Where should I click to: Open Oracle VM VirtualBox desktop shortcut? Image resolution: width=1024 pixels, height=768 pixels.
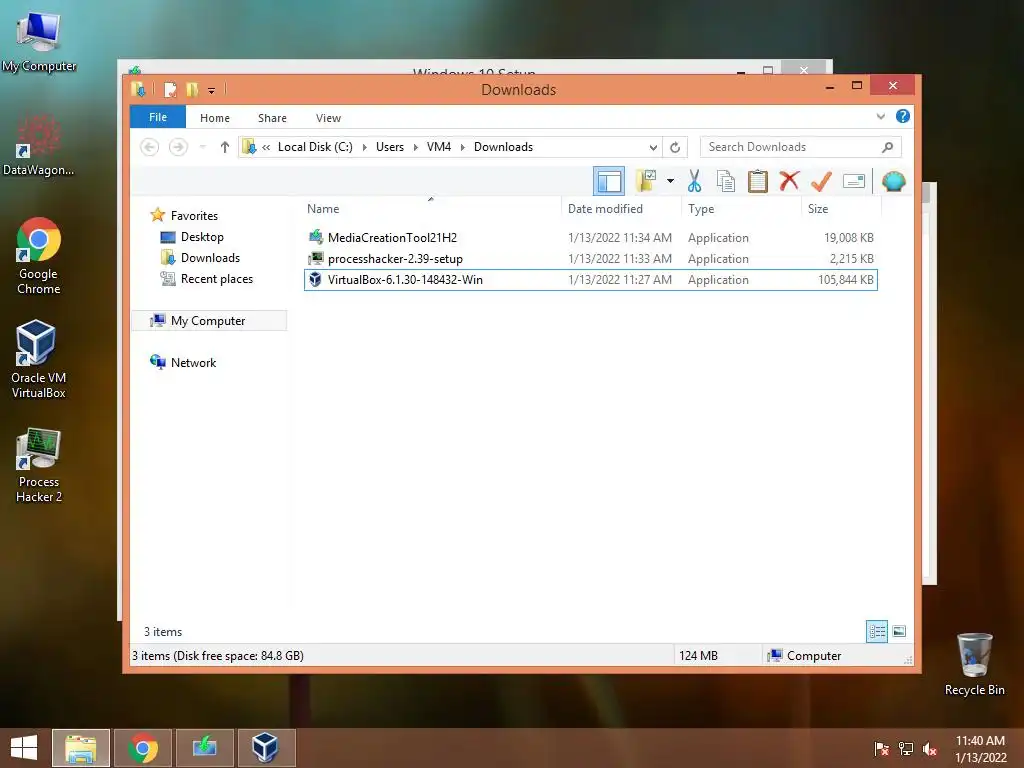pos(39,359)
